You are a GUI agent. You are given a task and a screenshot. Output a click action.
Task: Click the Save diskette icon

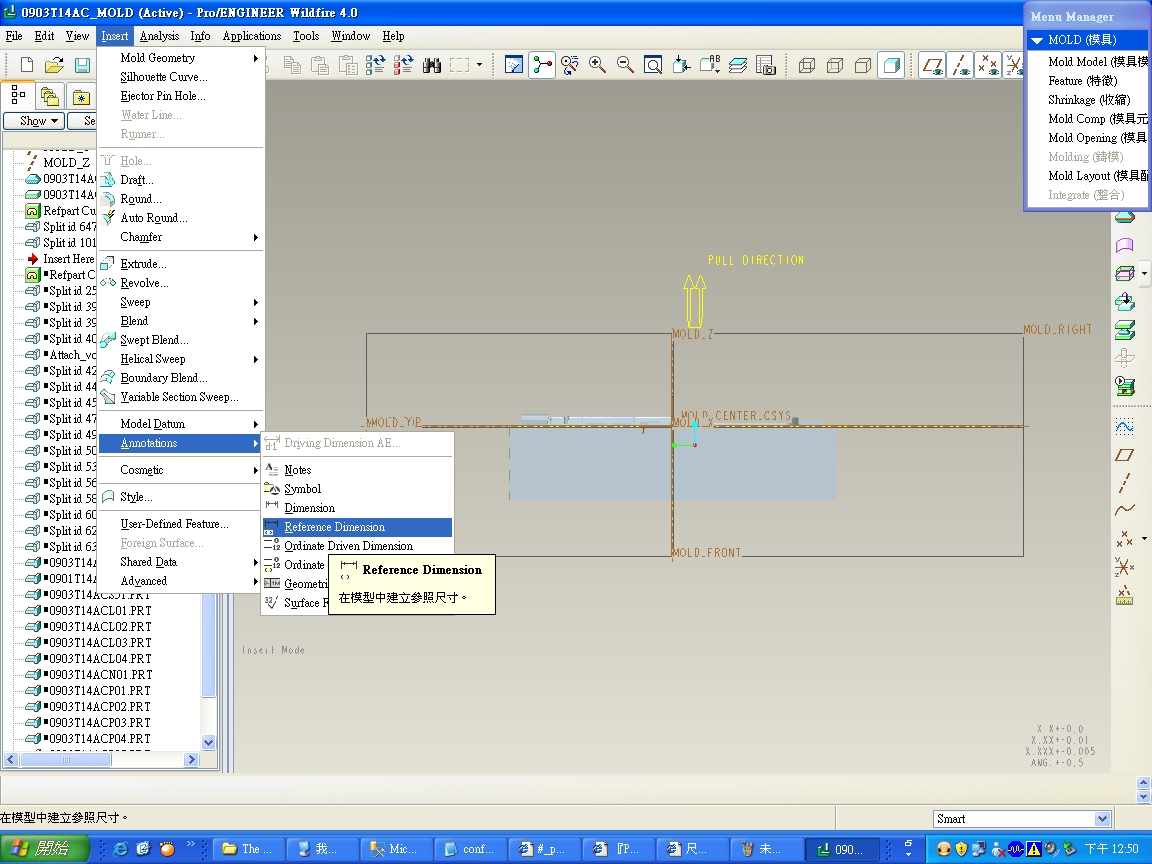pyautogui.click(x=82, y=65)
